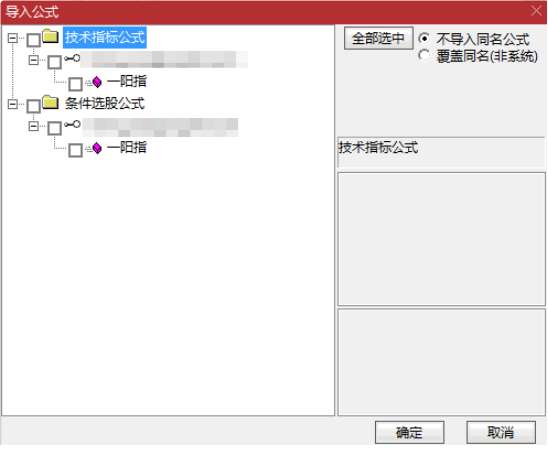Click the folder icon beside 技术指标公式
548x450 pixels.
(x=51, y=36)
